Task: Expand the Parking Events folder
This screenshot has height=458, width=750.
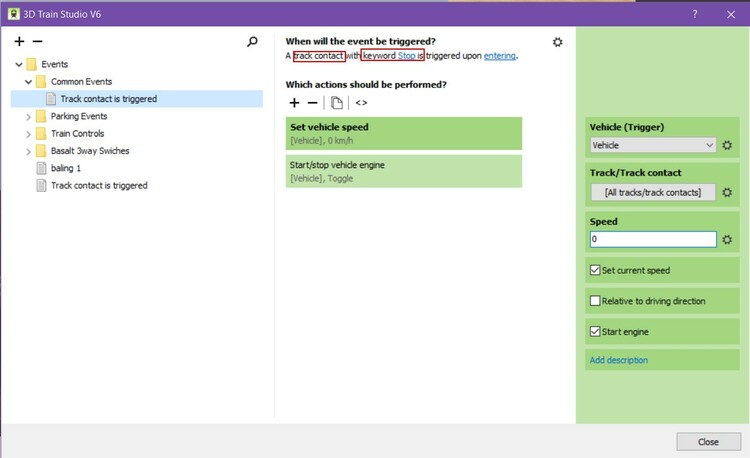Action: (28, 117)
